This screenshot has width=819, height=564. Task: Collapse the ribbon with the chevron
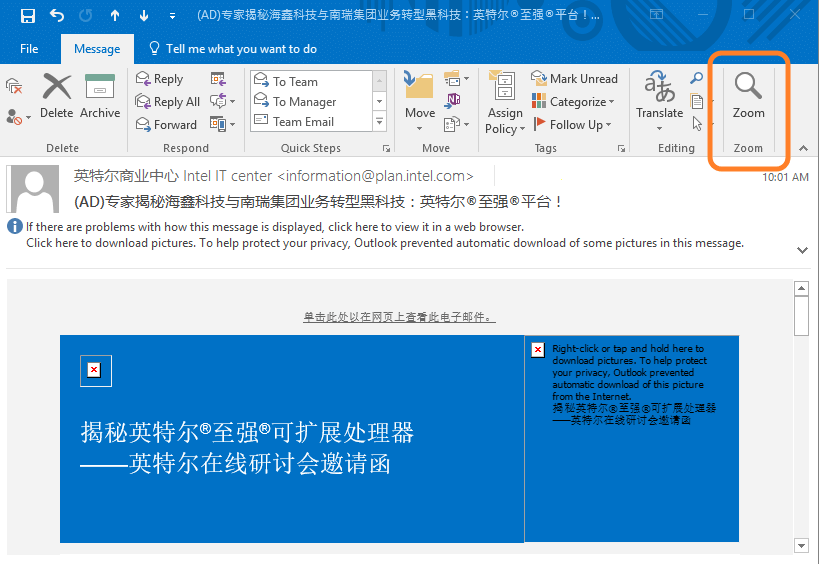(x=803, y=148)
